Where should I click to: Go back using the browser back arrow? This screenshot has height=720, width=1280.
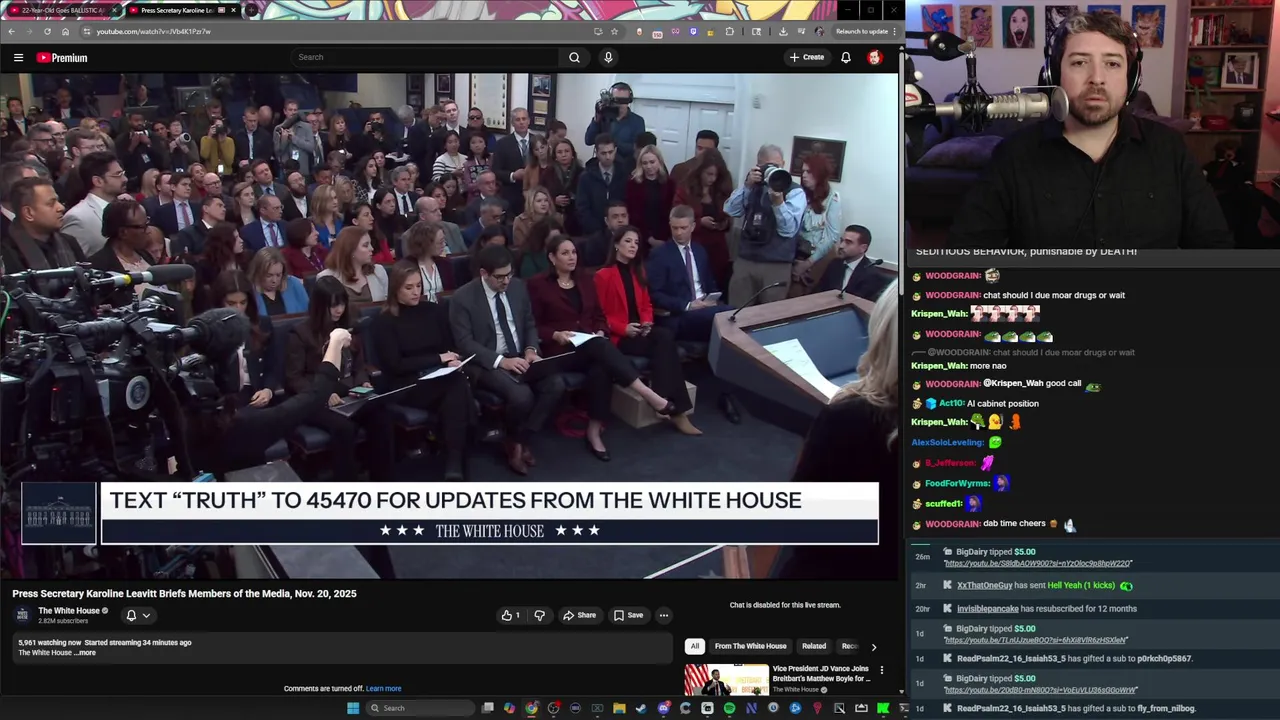point(11,31)
